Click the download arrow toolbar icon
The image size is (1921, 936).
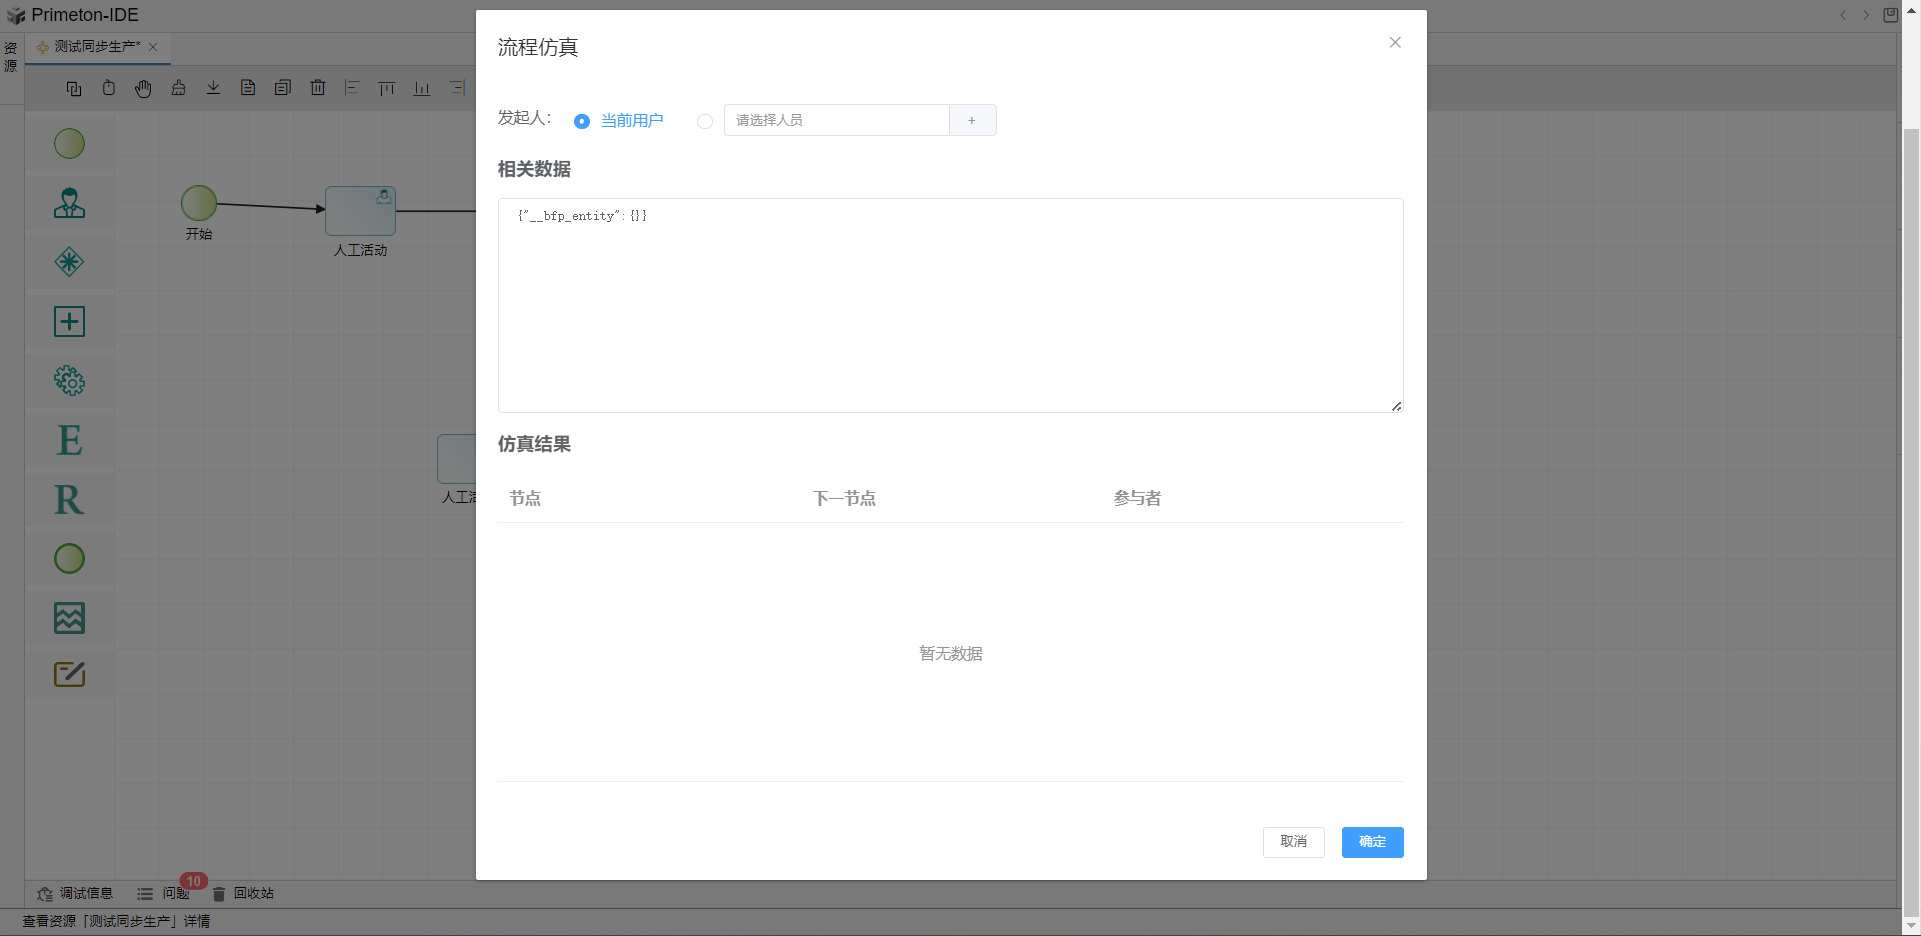(x=213, y=88)
